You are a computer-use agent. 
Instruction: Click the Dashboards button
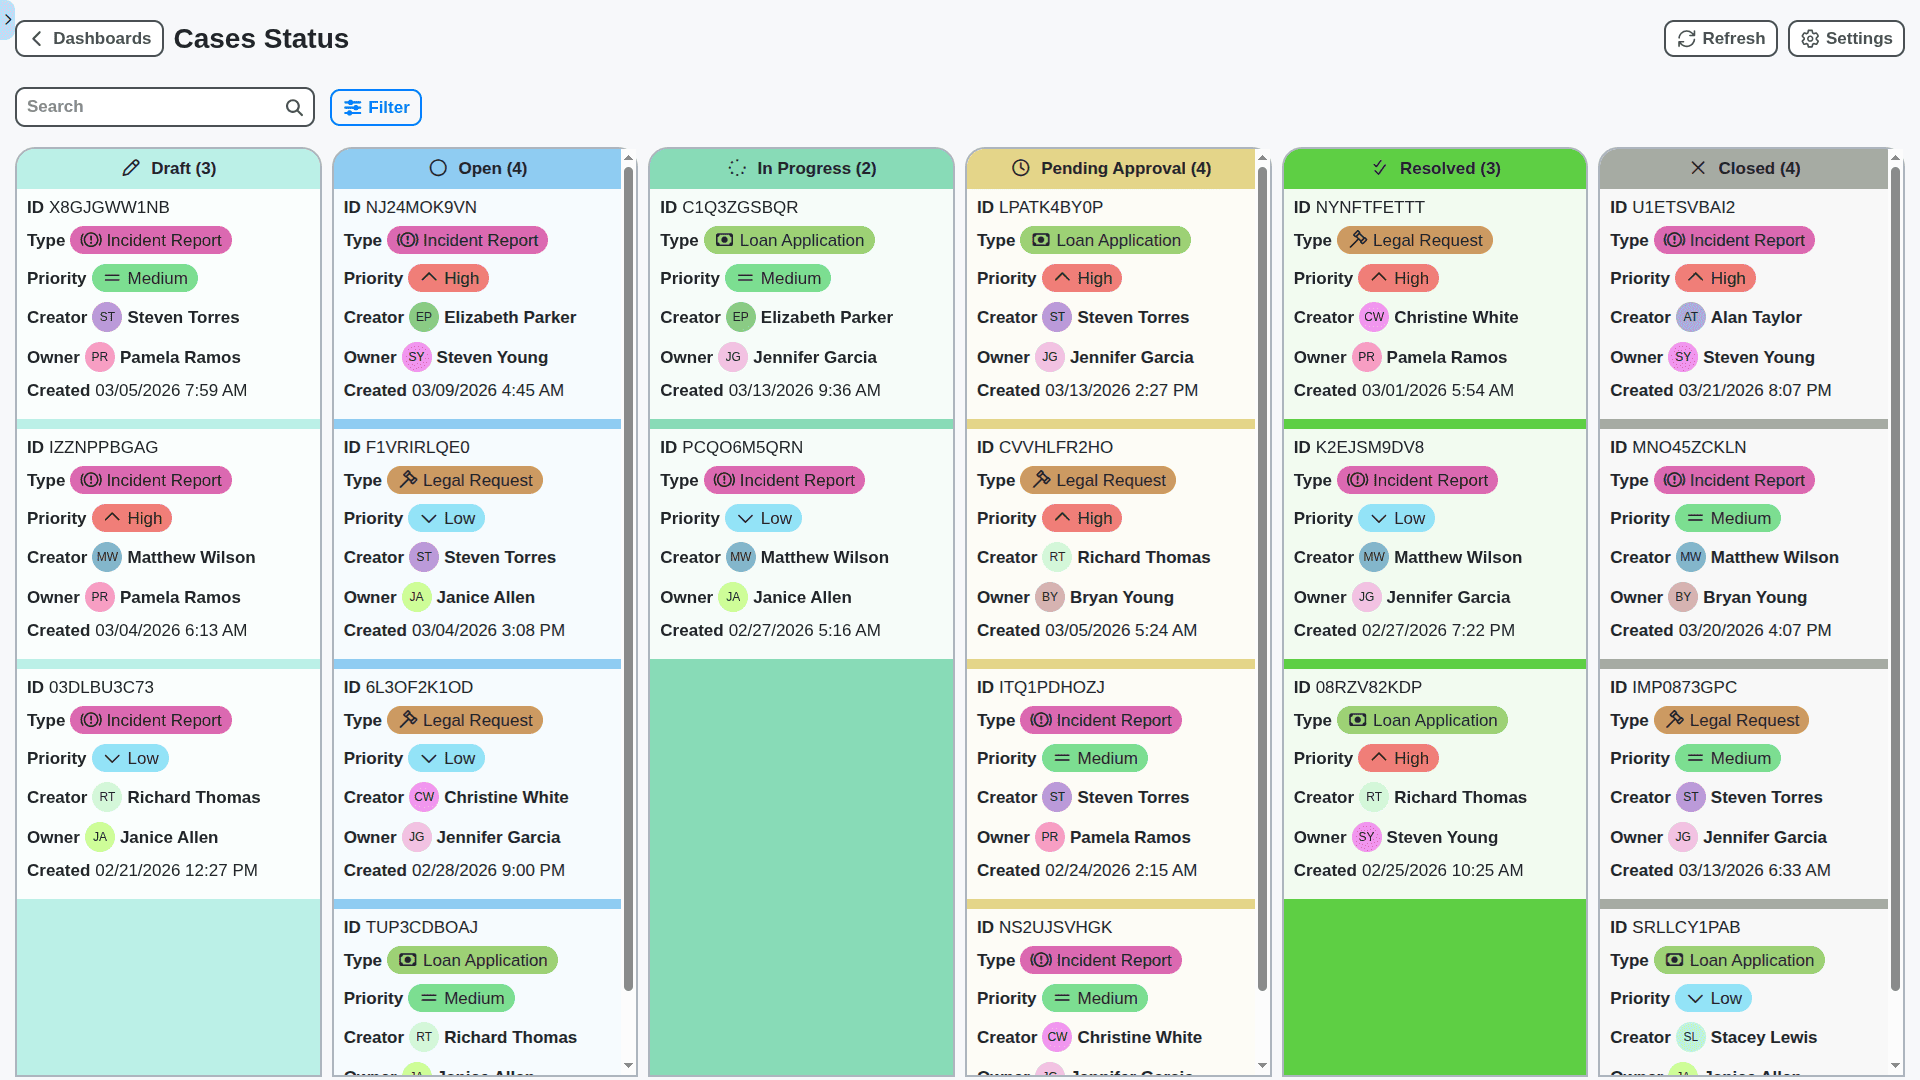(x=89, y=38)
